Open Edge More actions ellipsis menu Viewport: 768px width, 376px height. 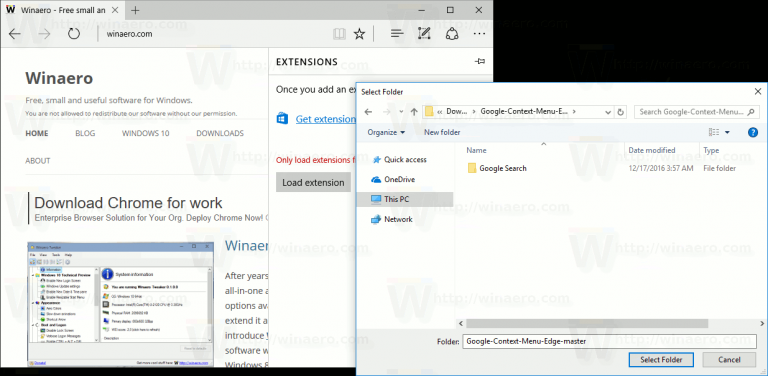[x=480, y=34]
